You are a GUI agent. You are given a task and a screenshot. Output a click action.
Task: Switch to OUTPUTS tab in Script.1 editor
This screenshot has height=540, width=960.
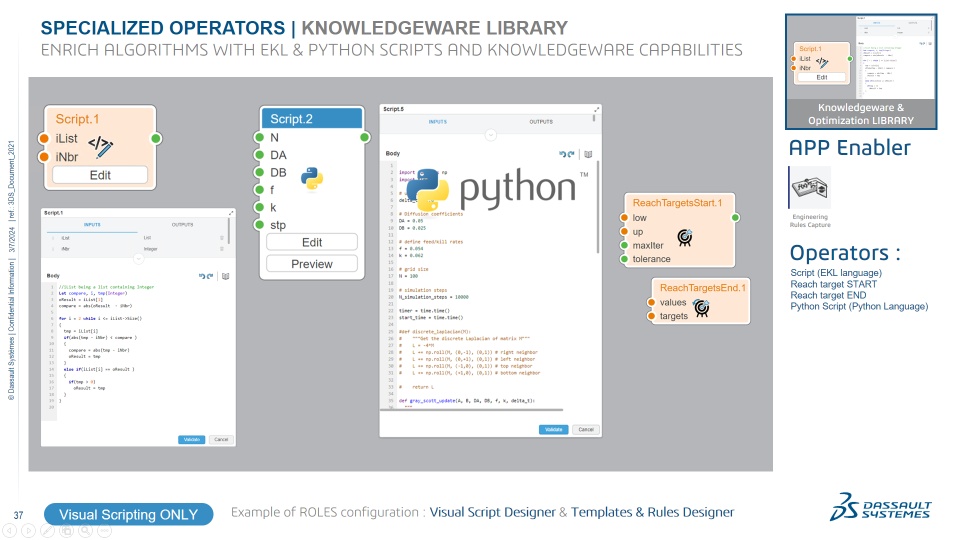[182, 225]
